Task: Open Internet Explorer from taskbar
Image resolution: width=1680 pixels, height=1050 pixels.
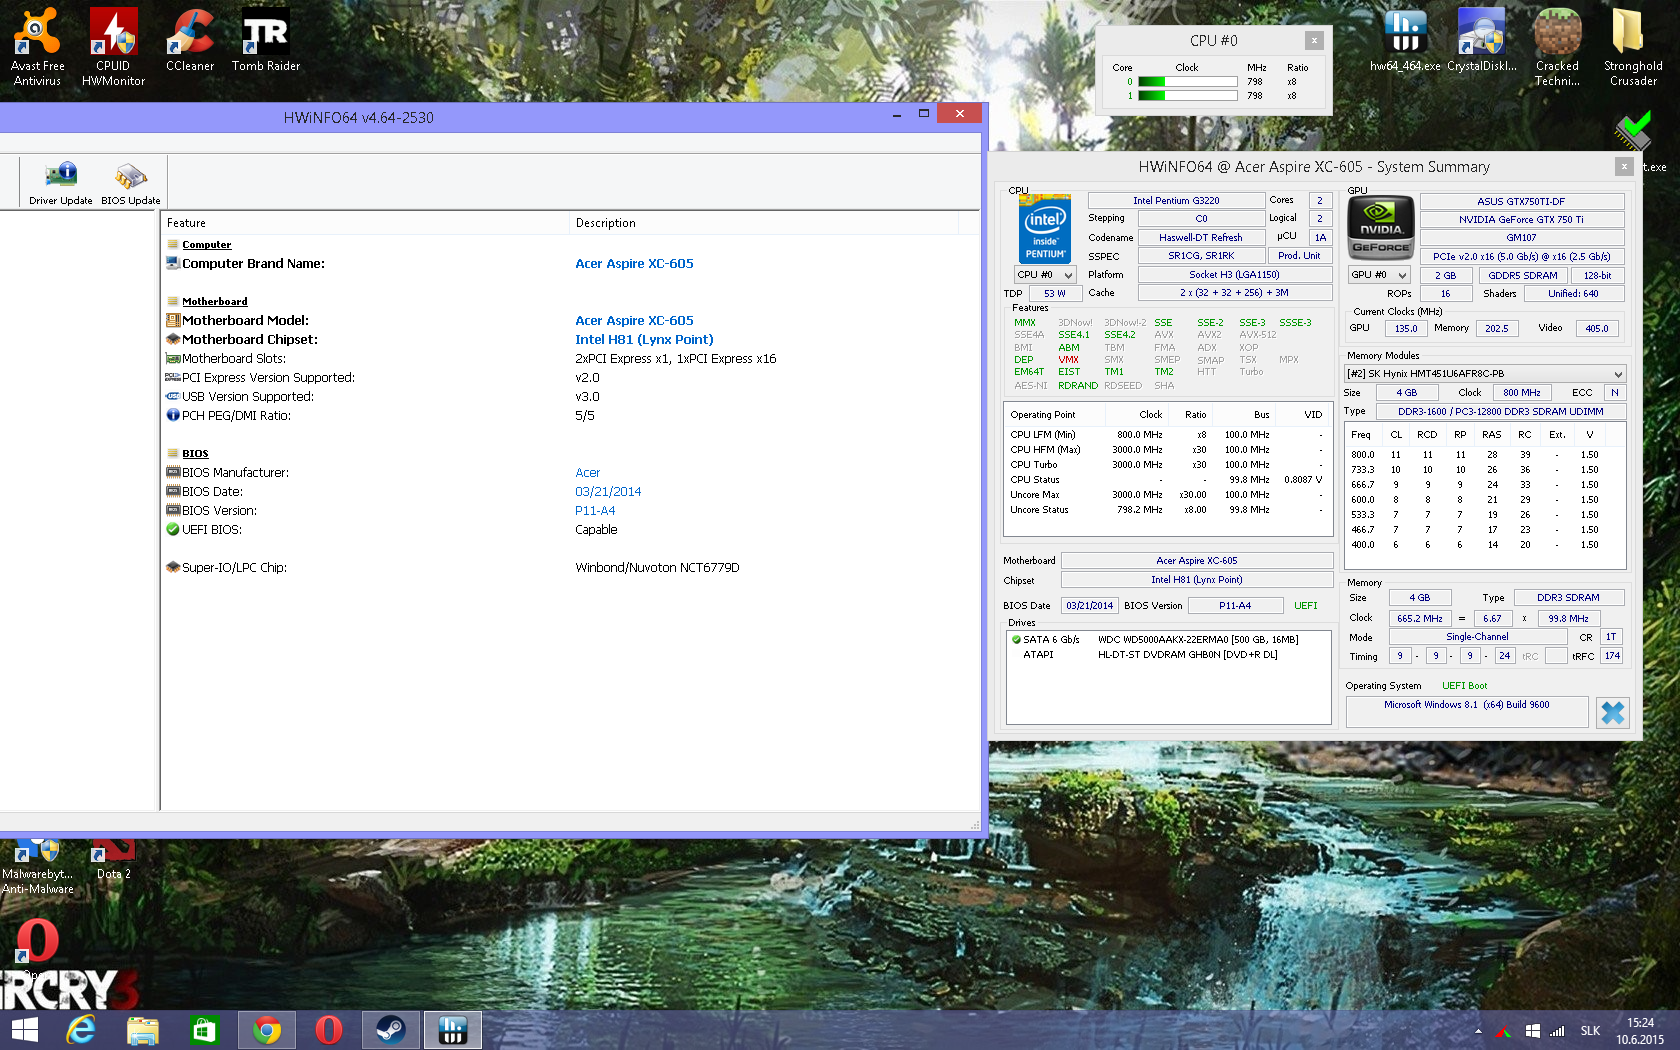Action: pyautogui.click(x=81, y=1030)
